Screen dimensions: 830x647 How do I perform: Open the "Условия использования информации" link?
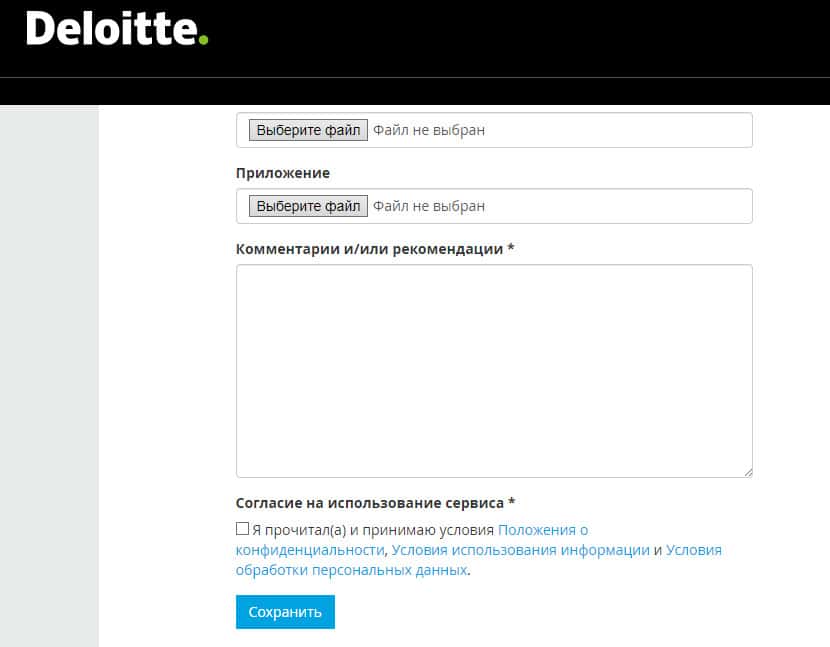point(520,550)
